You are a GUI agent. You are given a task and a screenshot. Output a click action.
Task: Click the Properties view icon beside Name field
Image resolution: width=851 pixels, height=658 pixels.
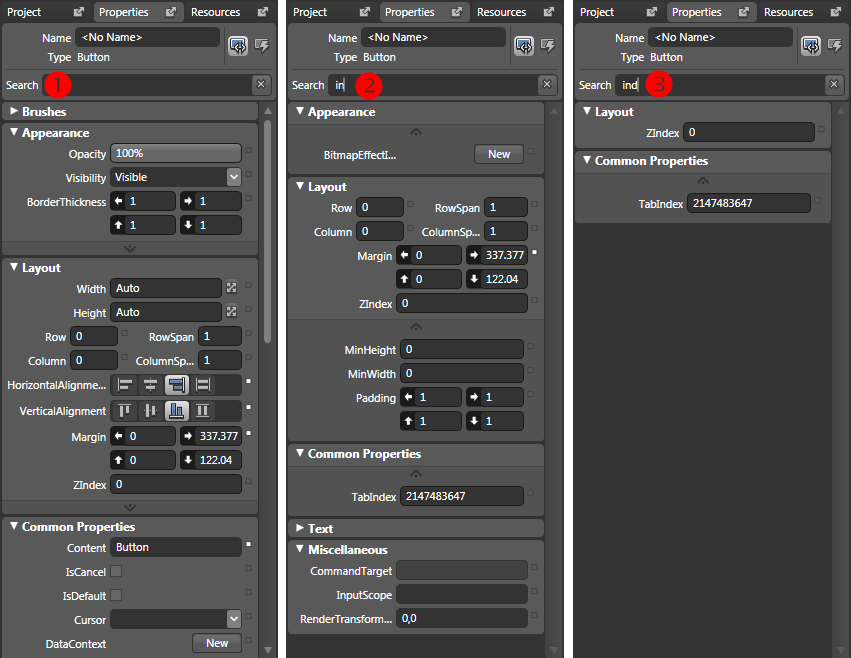tap(237, 45)
